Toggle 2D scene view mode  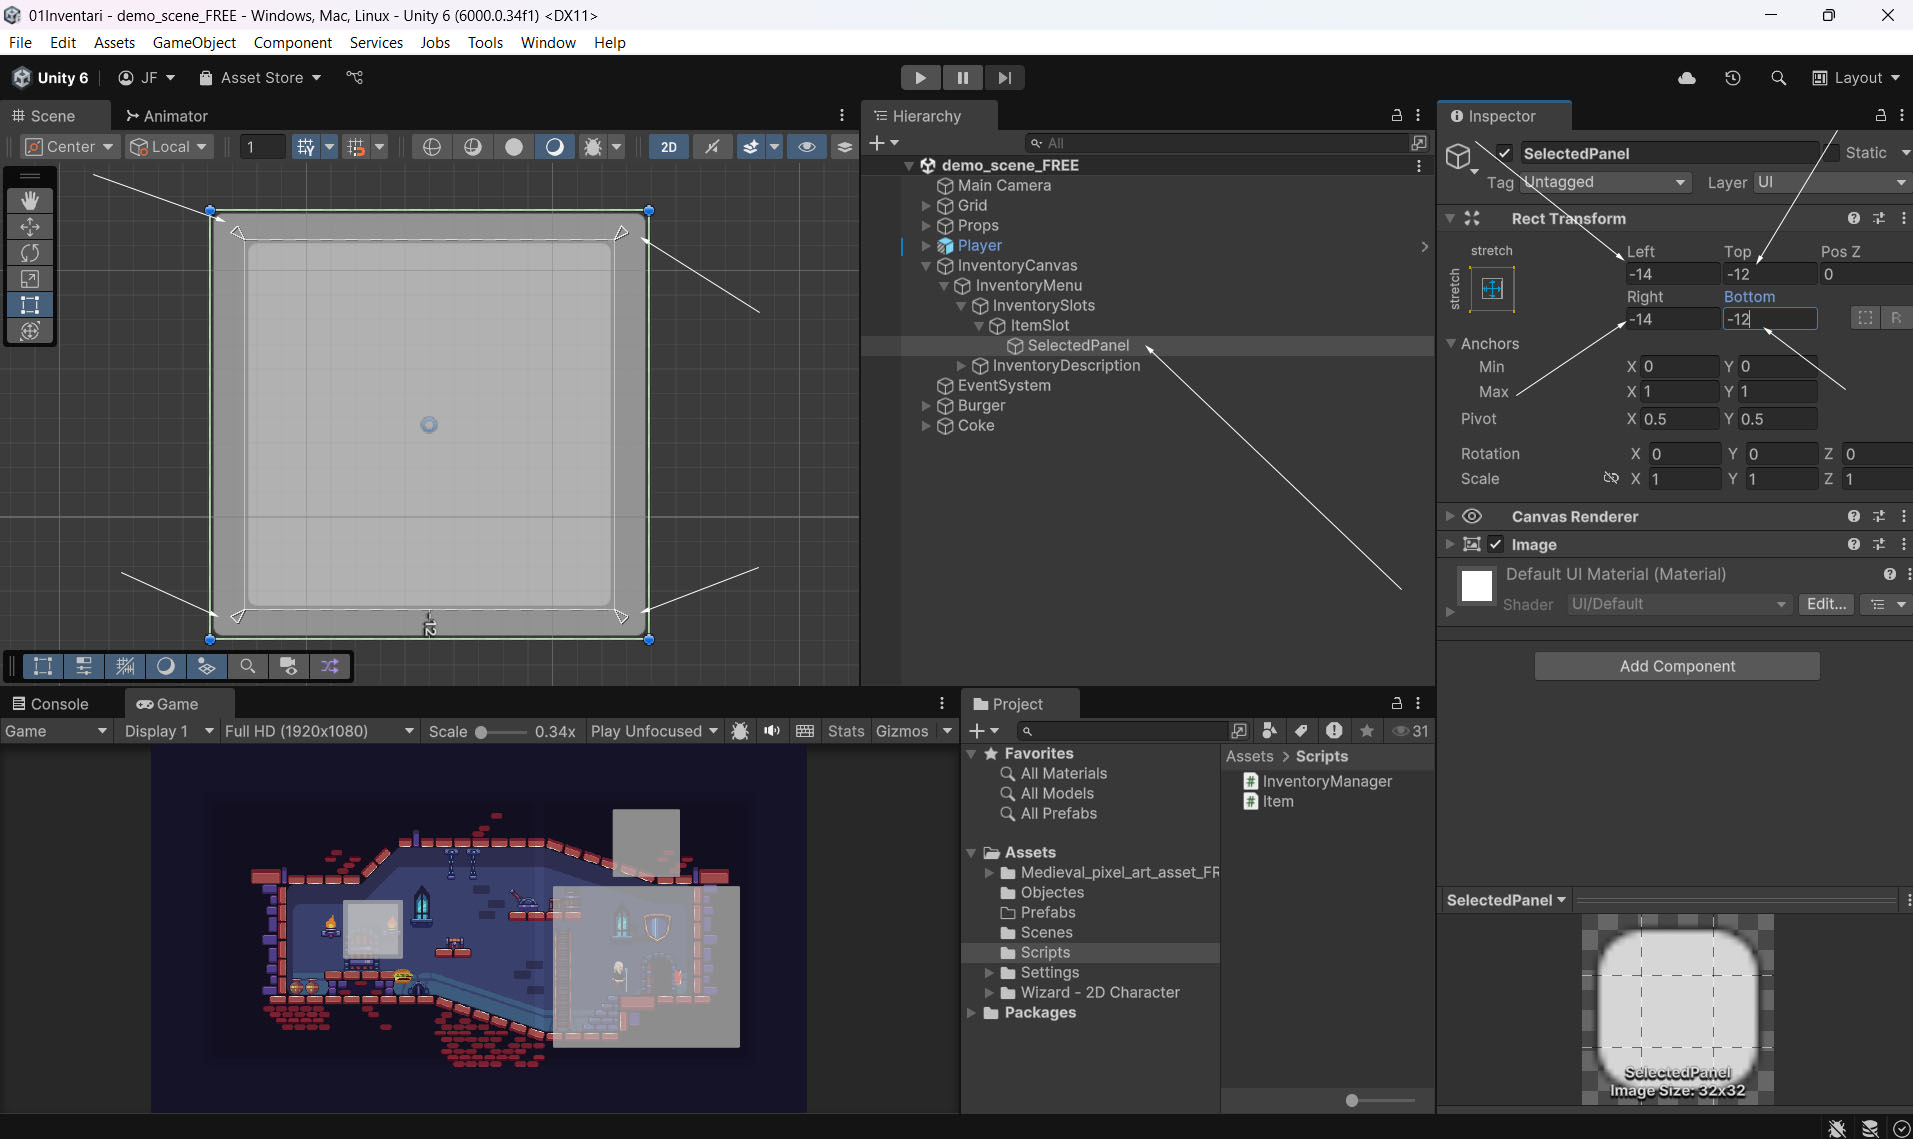(668, 147)
